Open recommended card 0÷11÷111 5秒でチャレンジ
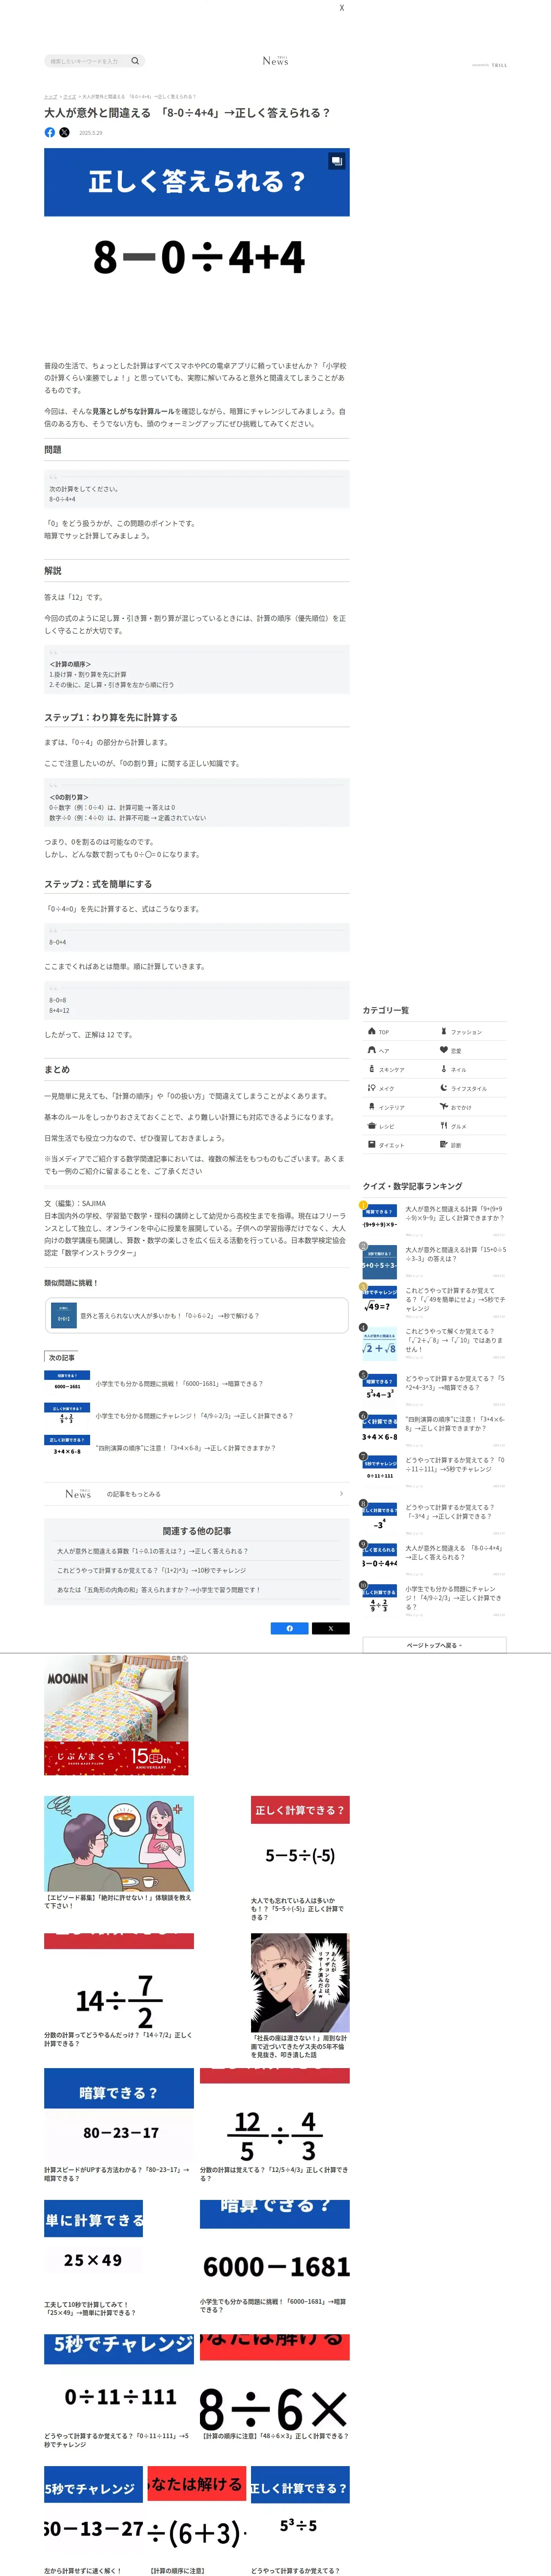The width and height of the screenshot is (551, 2576). [x=119, y=2392]
